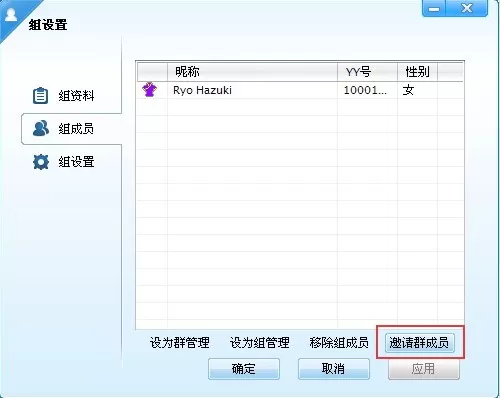Click Ryo Hazuki's purple avatar icon
The height and width of the screenshot is (398, 500).
click(x=149, y=89)
